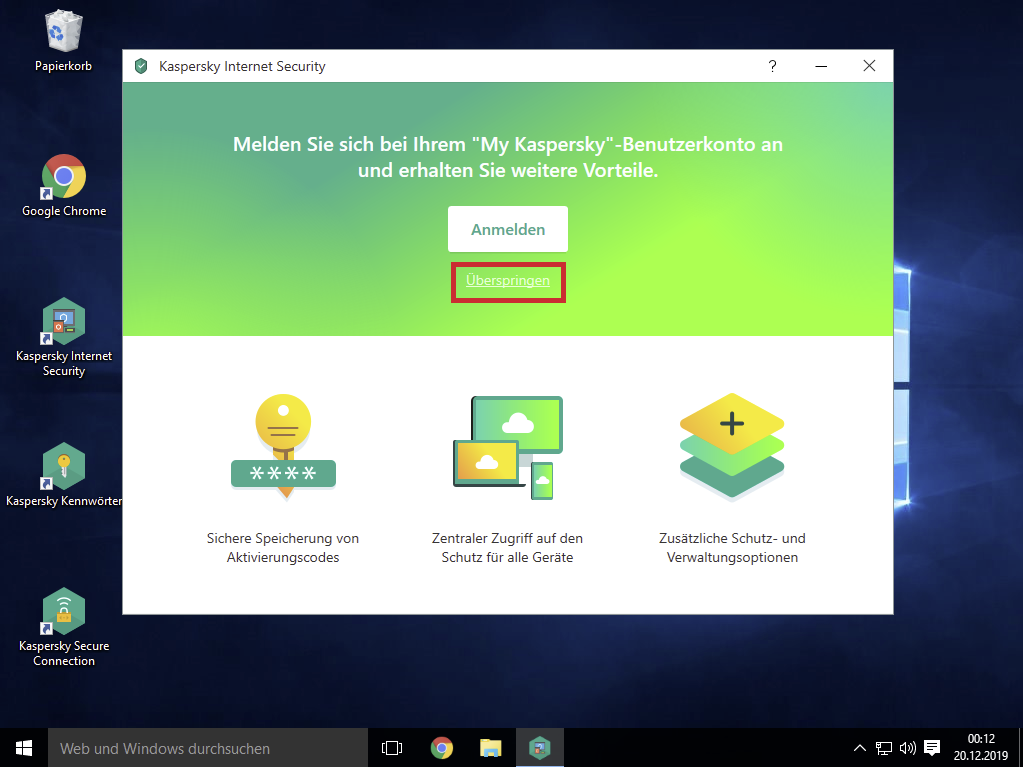The width and height of the screenshot is (1023, 767).
Task: Click the 'Melden Sie sich bei Ihrem' heading
Action: pos(508,157)
